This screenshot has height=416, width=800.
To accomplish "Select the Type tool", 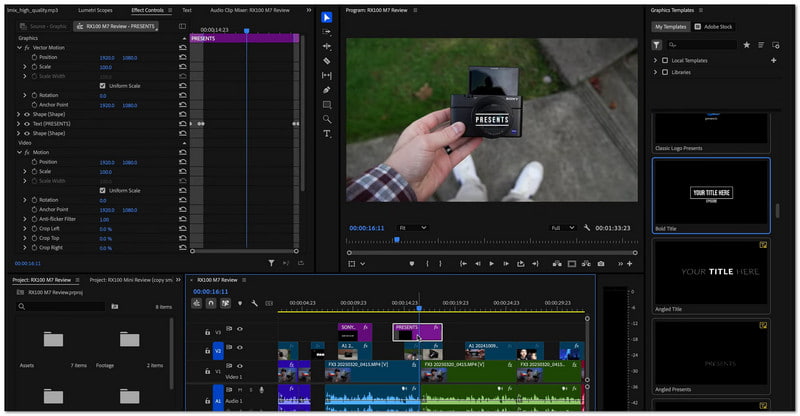I will 327,134.
